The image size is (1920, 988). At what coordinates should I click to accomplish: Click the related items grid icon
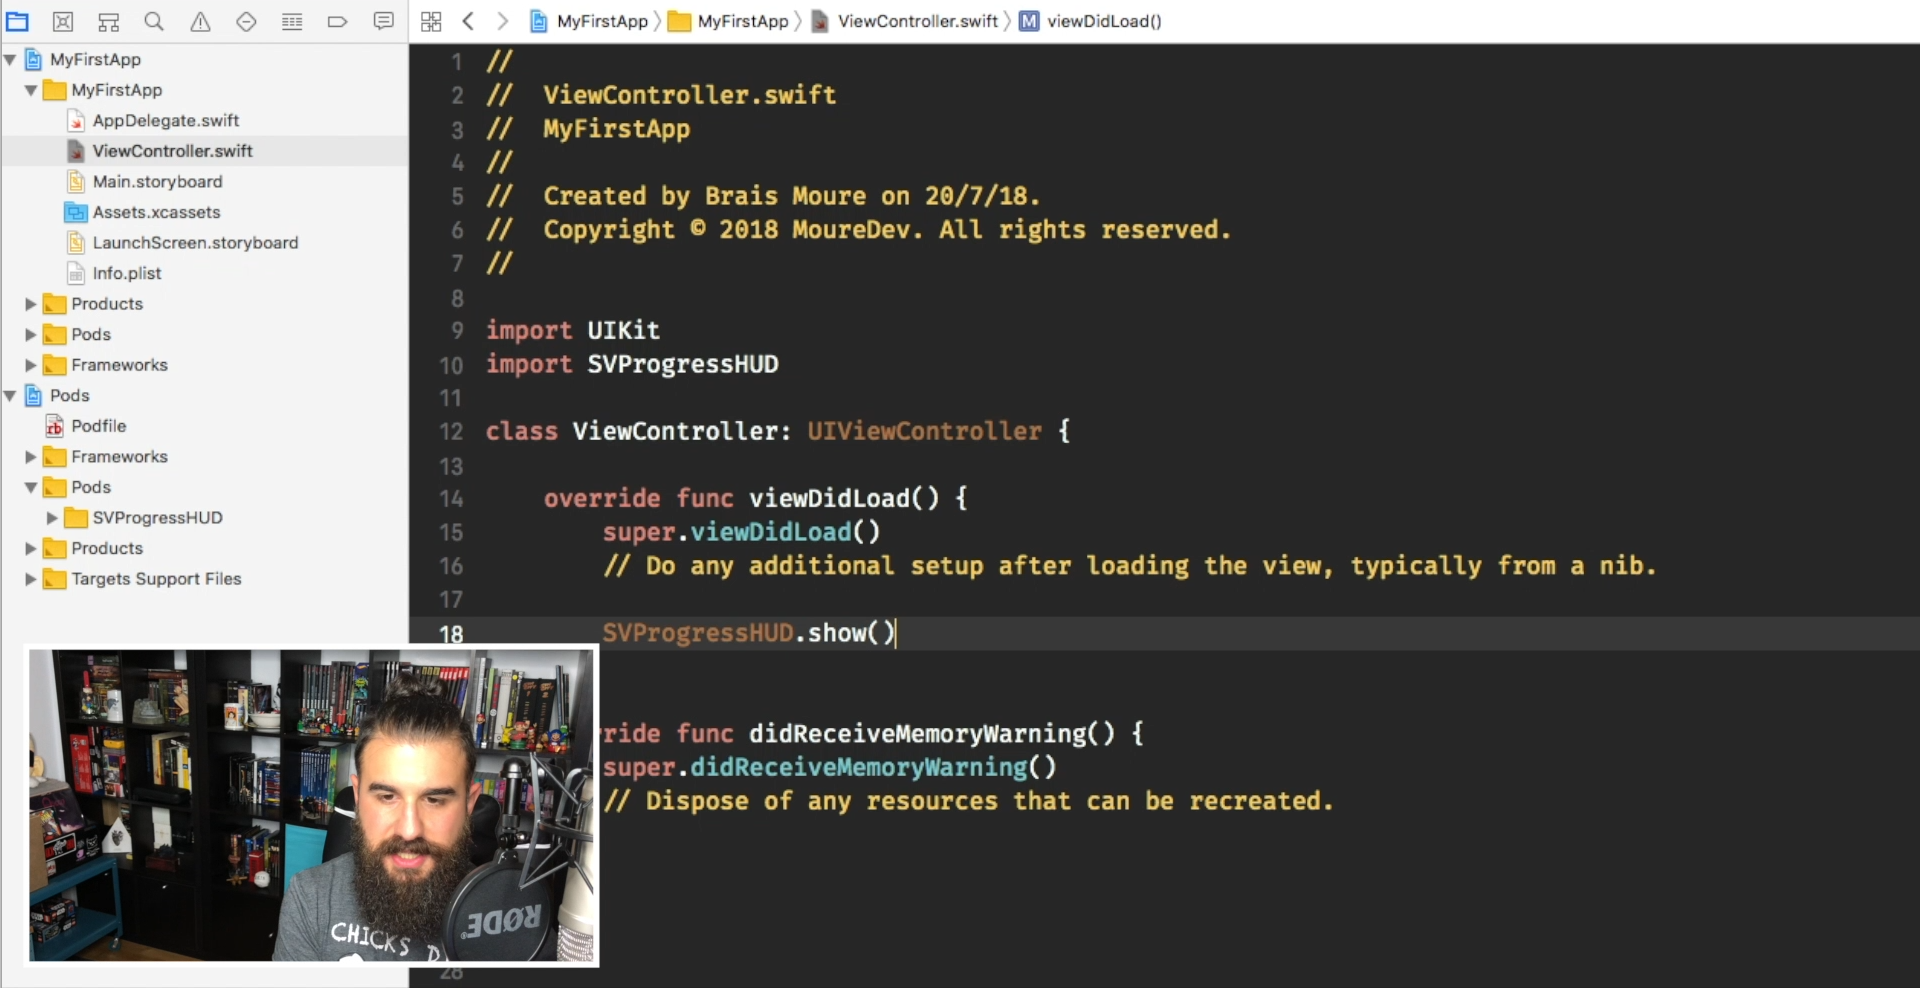coord(431,21)
